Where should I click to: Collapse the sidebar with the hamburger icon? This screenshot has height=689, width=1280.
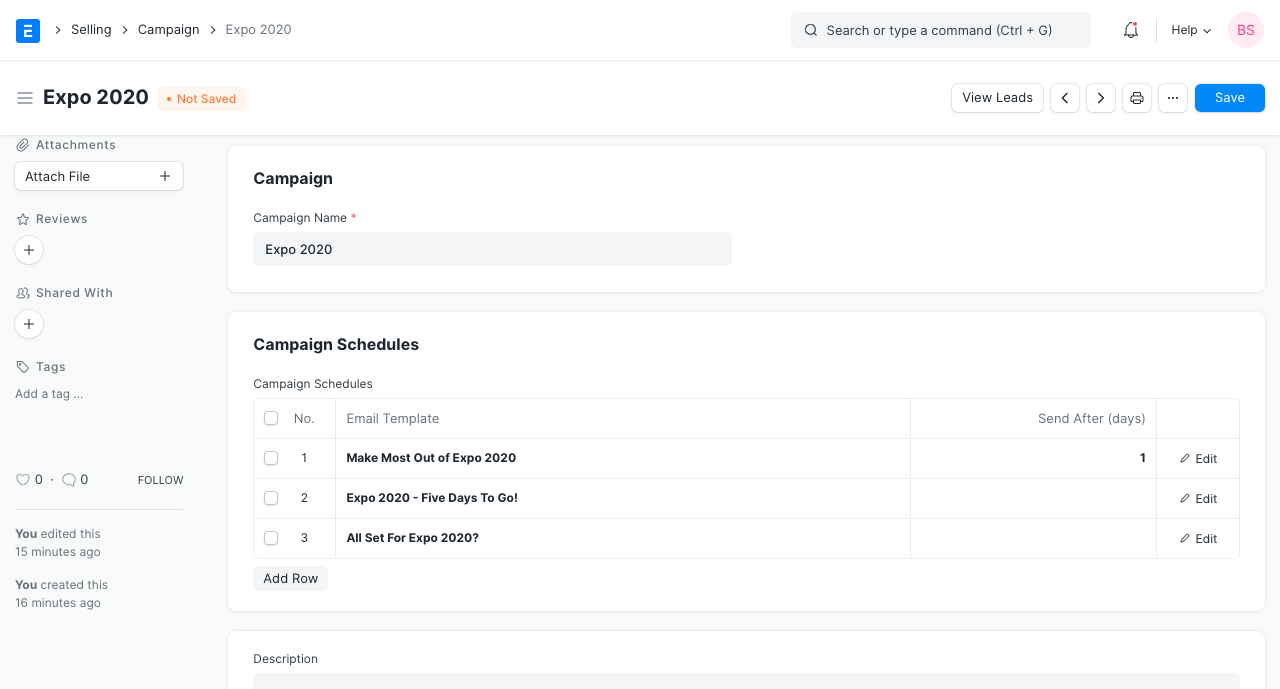point(25,97)
